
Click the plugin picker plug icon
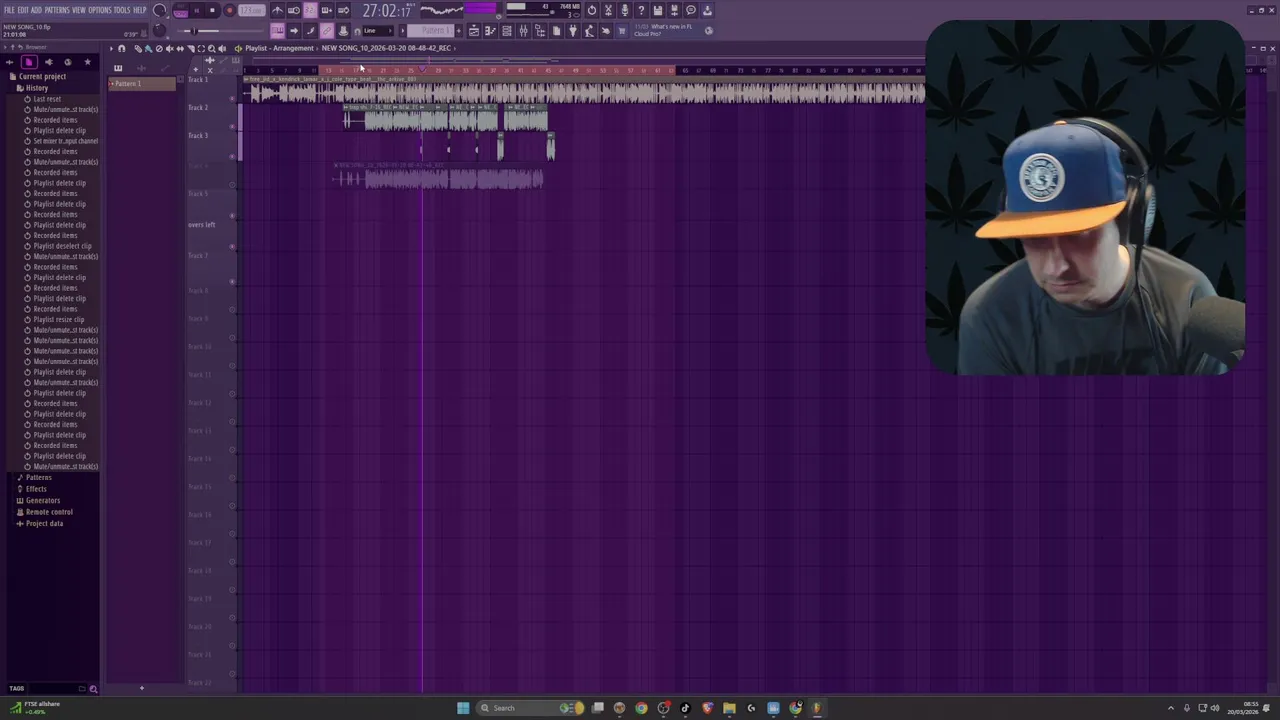(573, 31)
